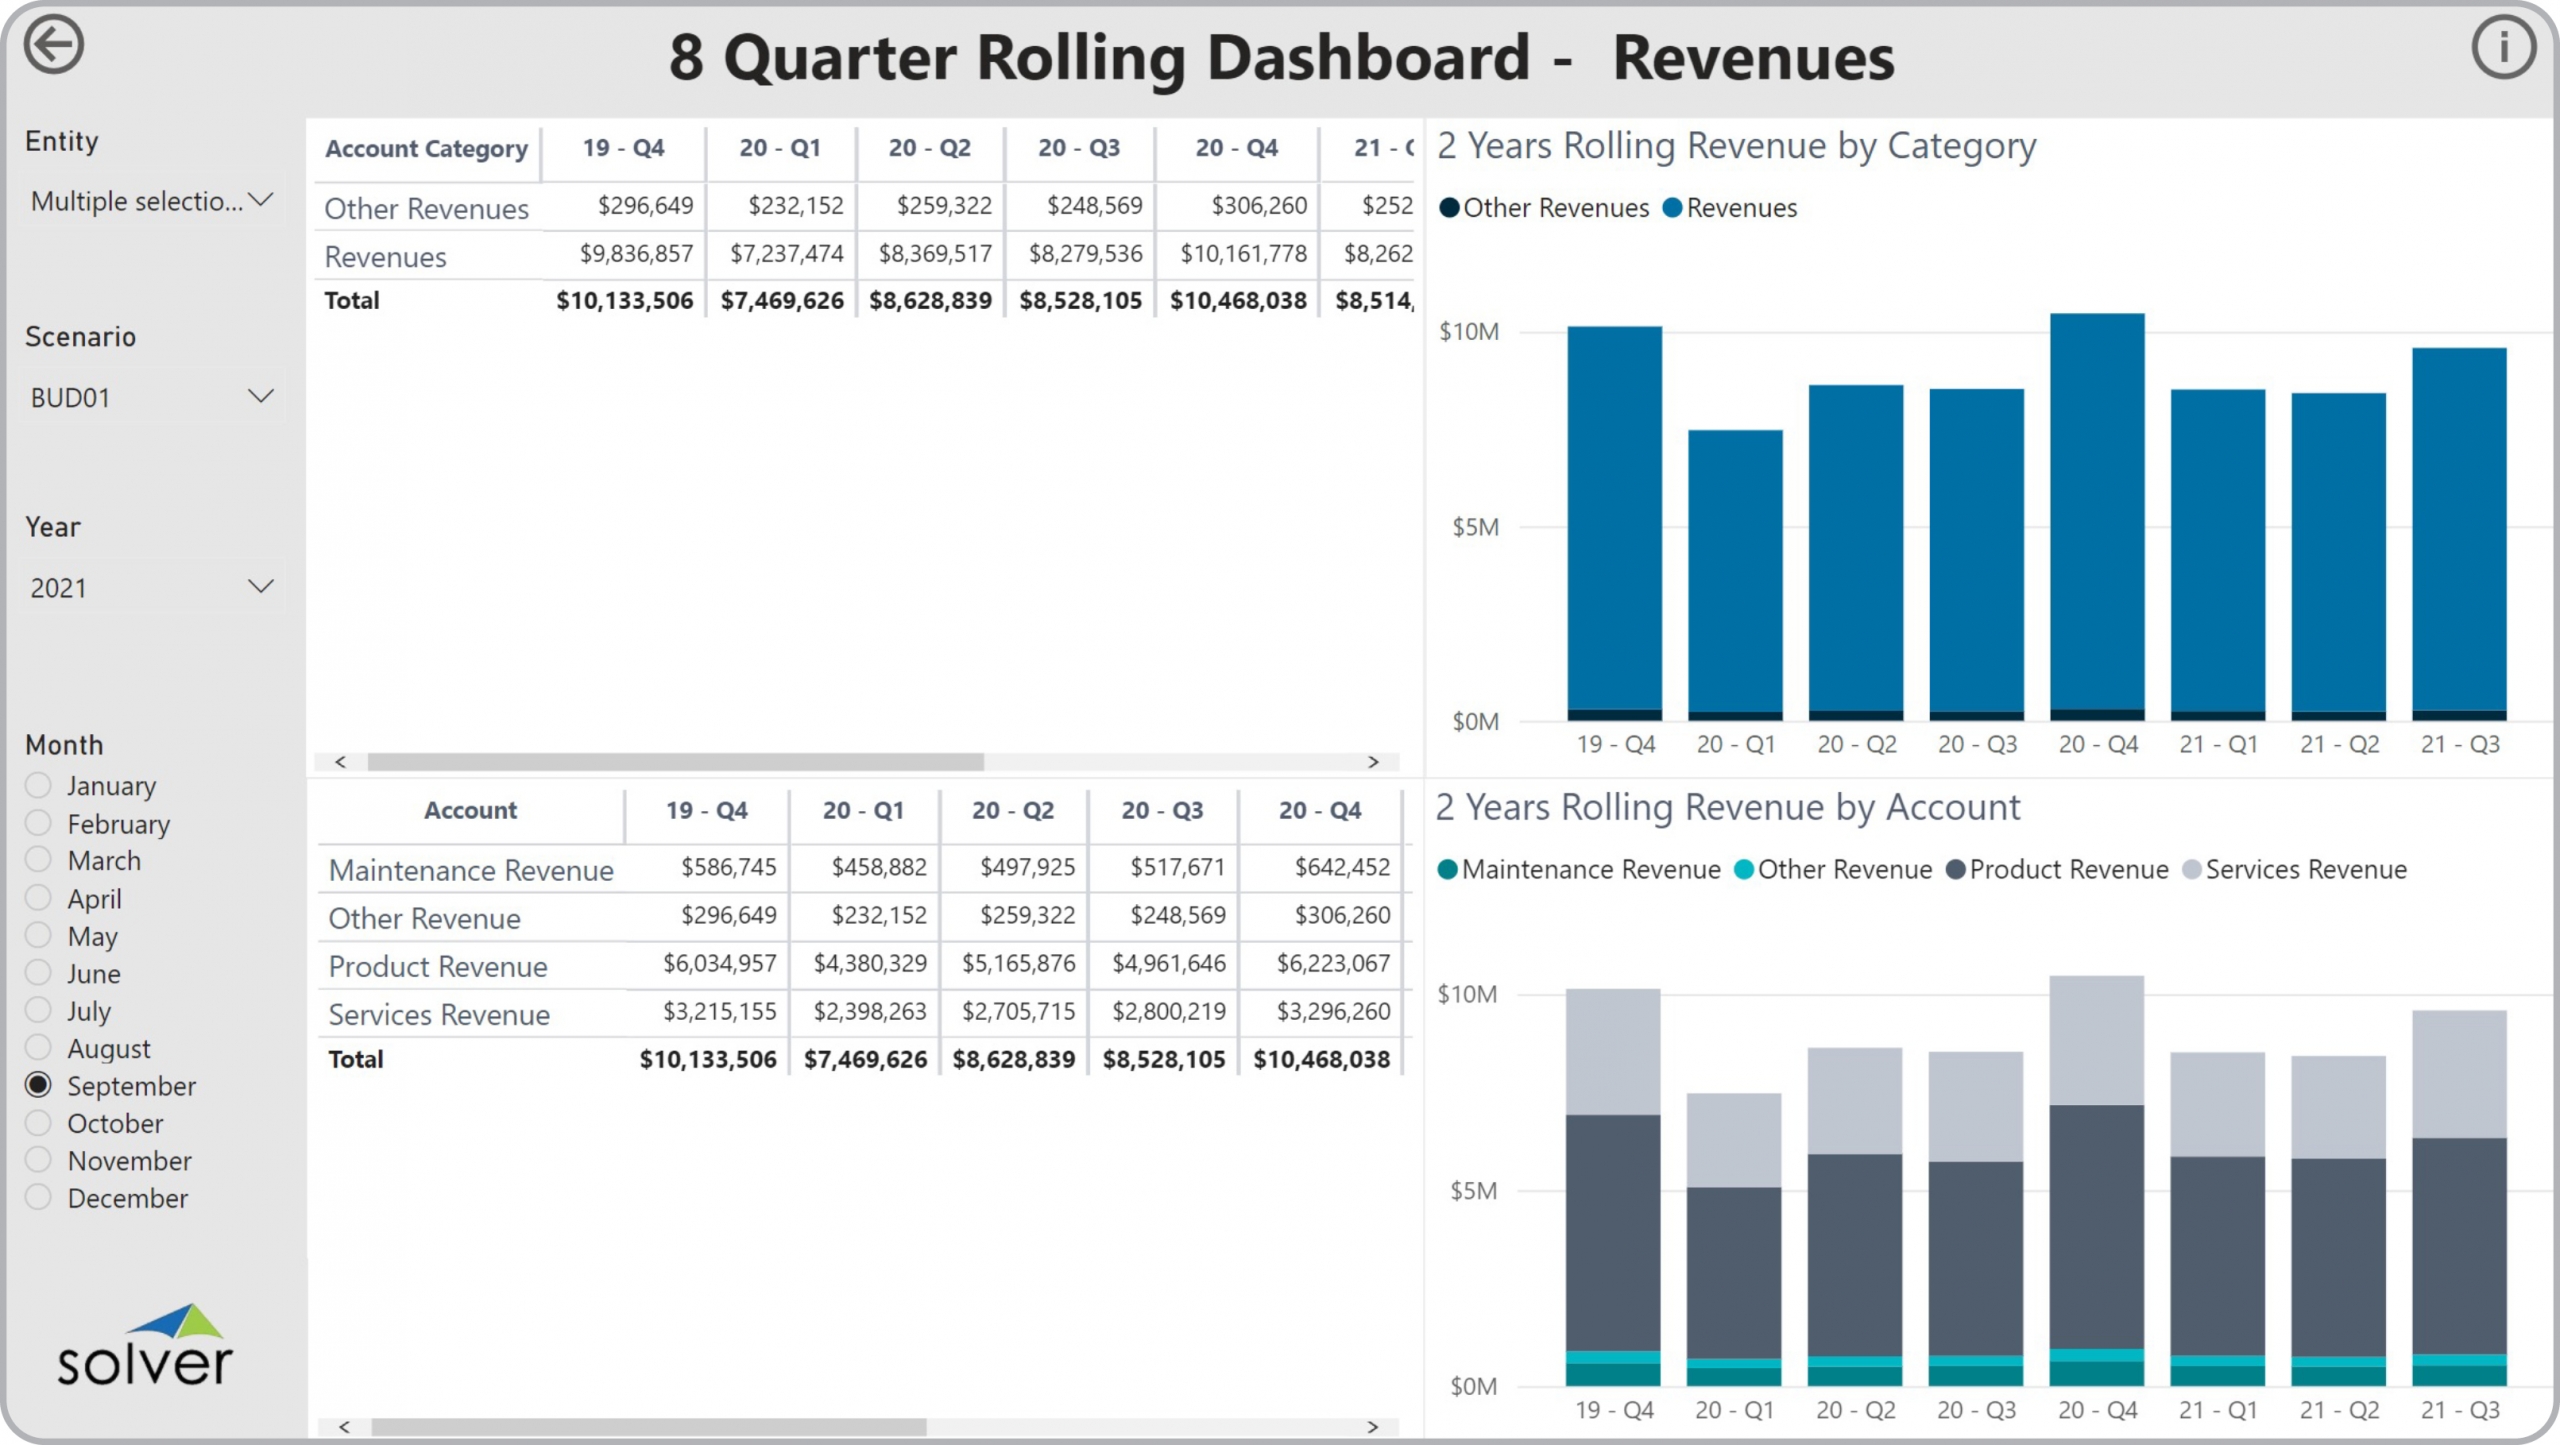Expand the Entity dropdown
Screen dimensions: 2560x1445
[261, 200]
